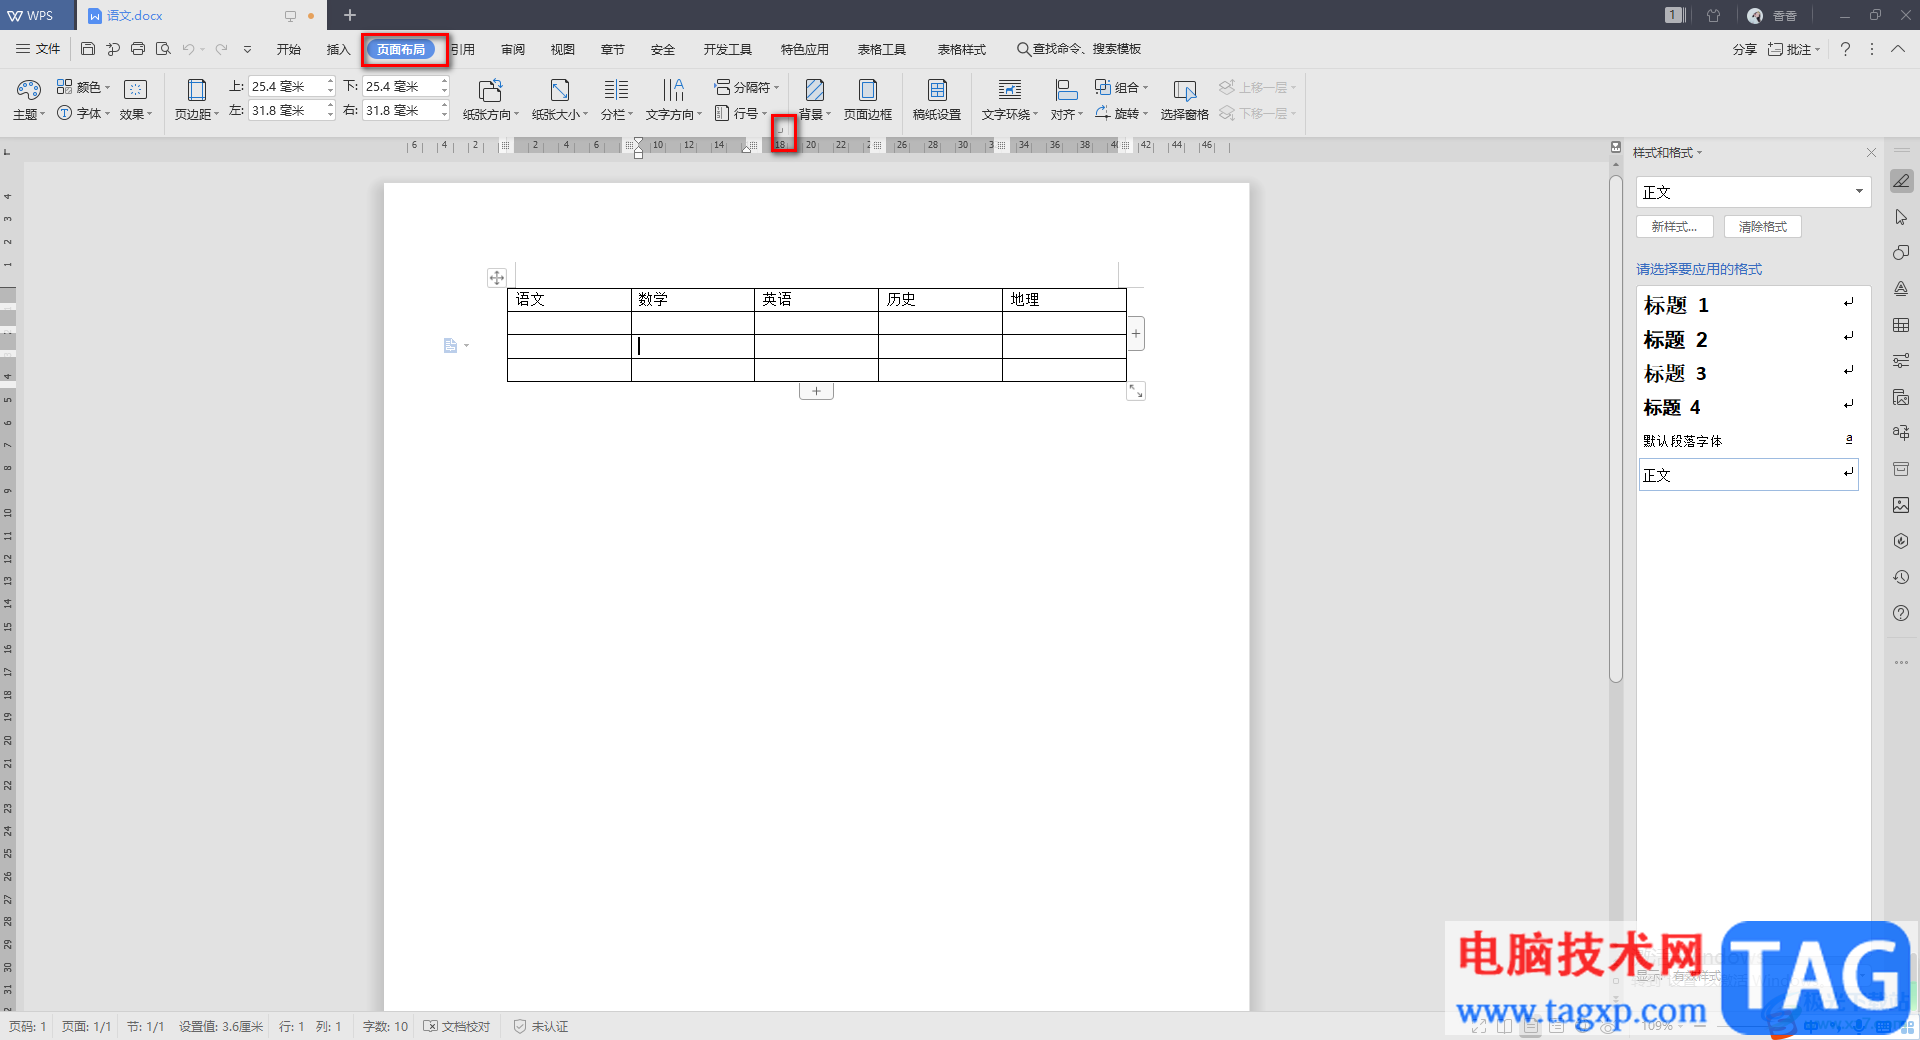
Task: Click top margin 25.4 毫米 input field
Action: coord(286,87)
